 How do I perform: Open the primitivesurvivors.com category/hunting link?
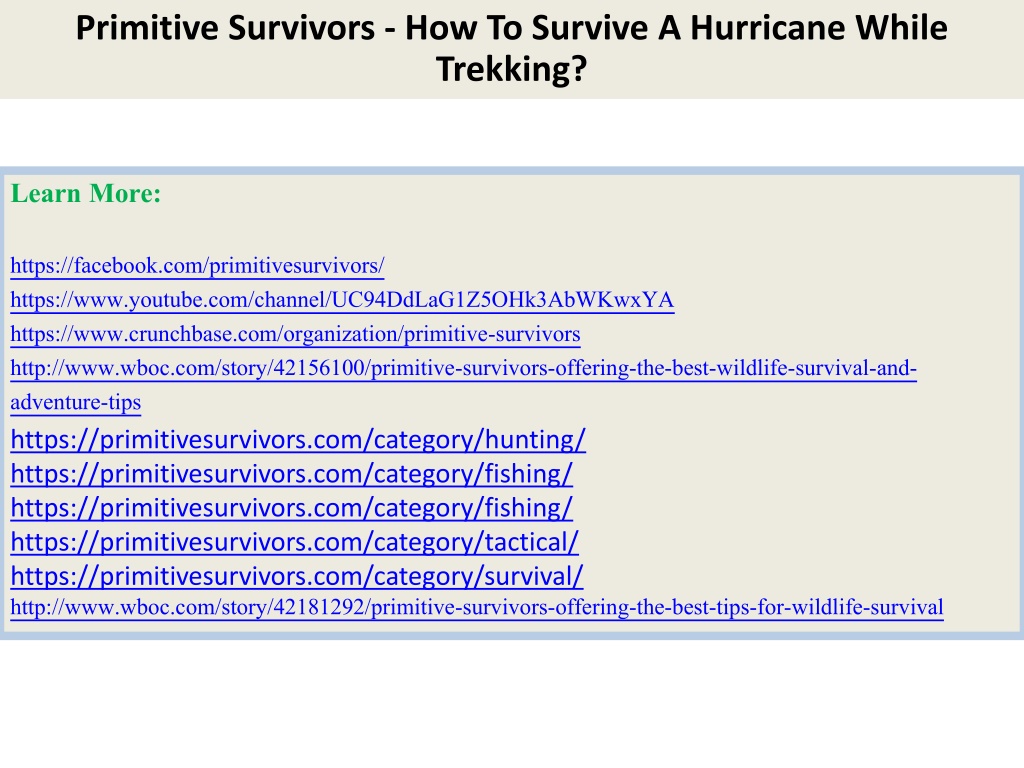point(298,440)
